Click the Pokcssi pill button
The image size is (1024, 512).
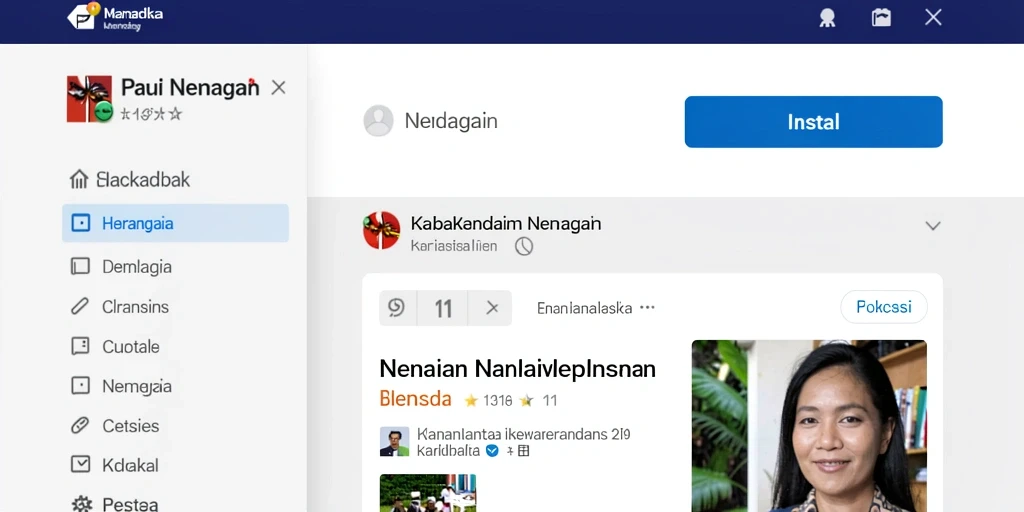pos(884,307)
